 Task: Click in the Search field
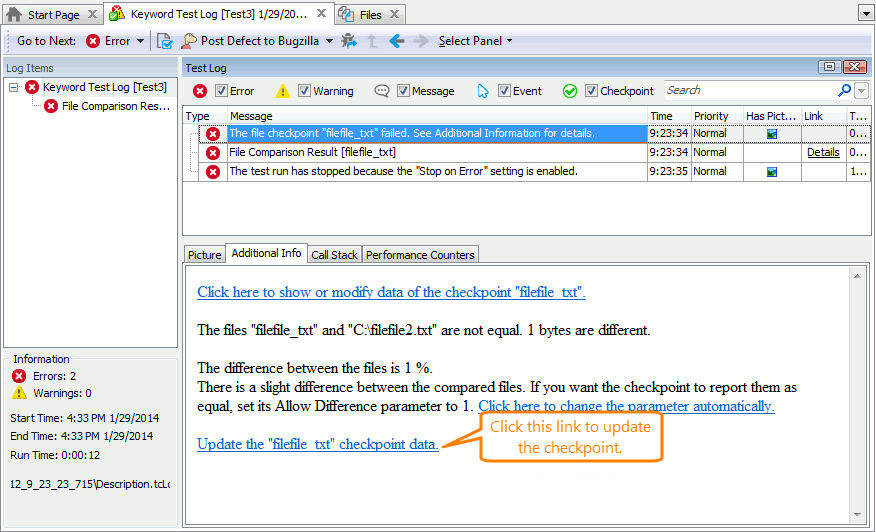[750, 91]
